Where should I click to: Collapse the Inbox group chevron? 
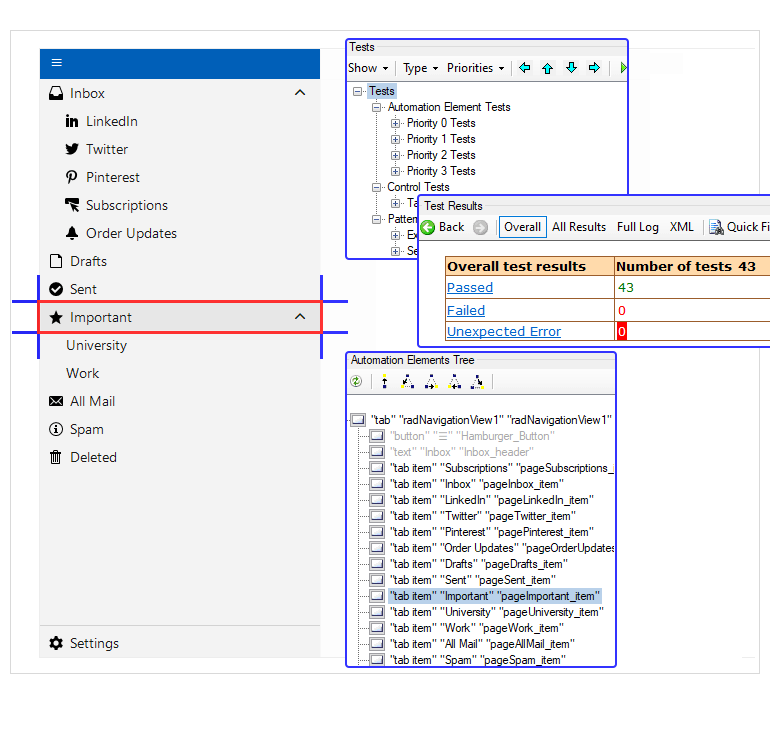pos(300,93)
